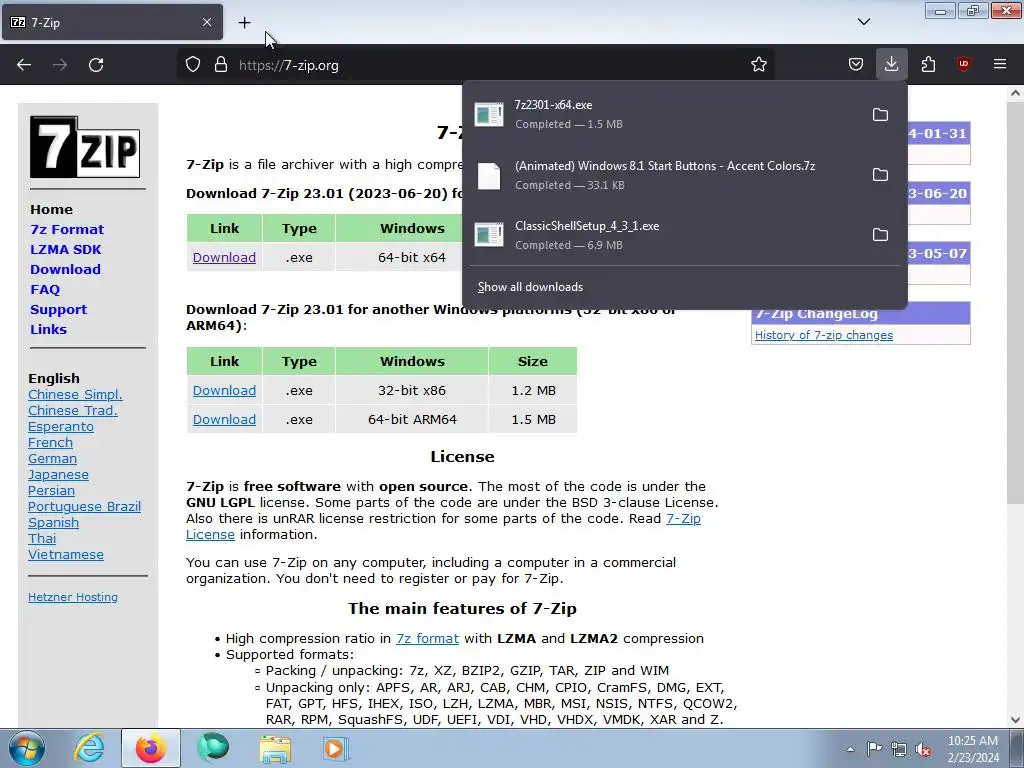The image size is (1024, 768).
Task: Download the 32-bit x86 installer
Action: click(x=224, y=391)
